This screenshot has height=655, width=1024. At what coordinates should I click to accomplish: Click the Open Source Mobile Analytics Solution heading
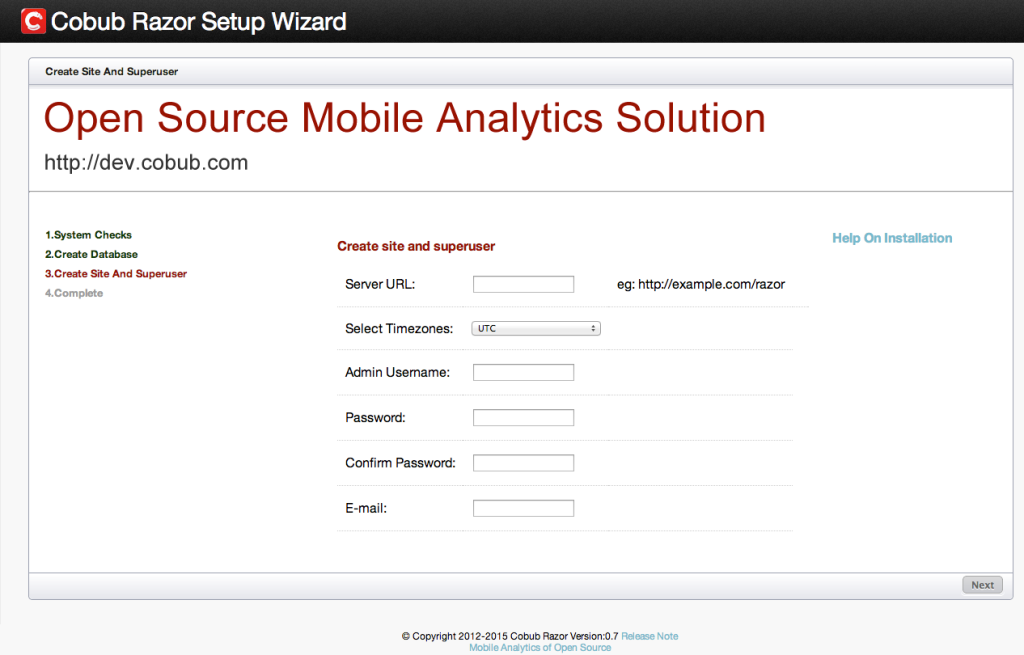point(405,118)
